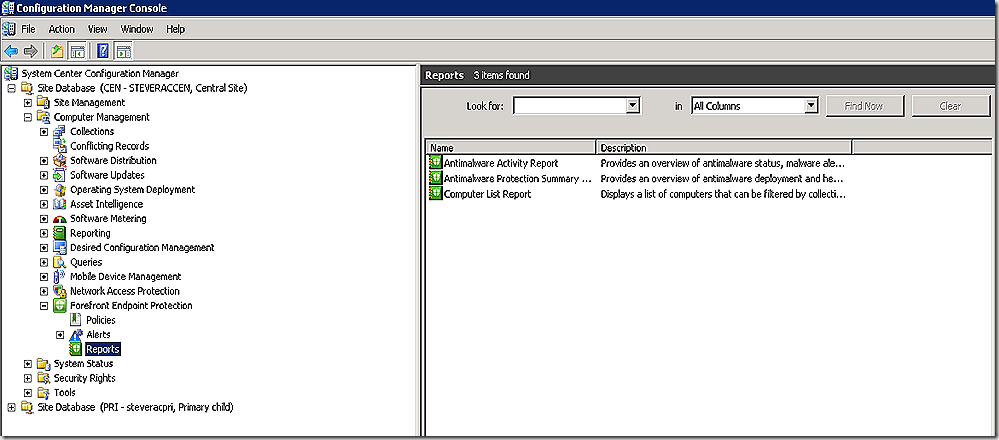The image size is (999, 440).
Task: Click the blue Help toolbar icon
Action: pos(103,51)
